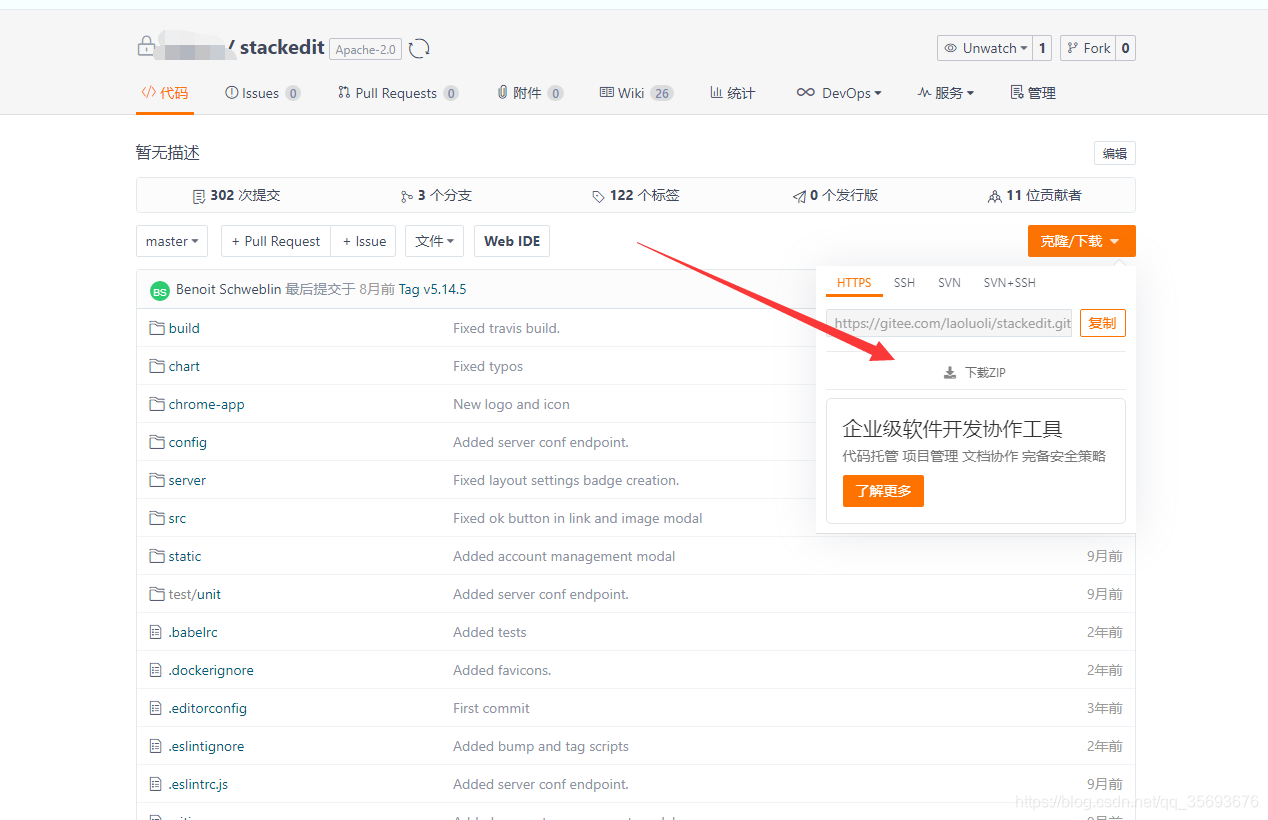Click the static folder icon
This screenshot has width=1268, height=820.
coord(156,556)
